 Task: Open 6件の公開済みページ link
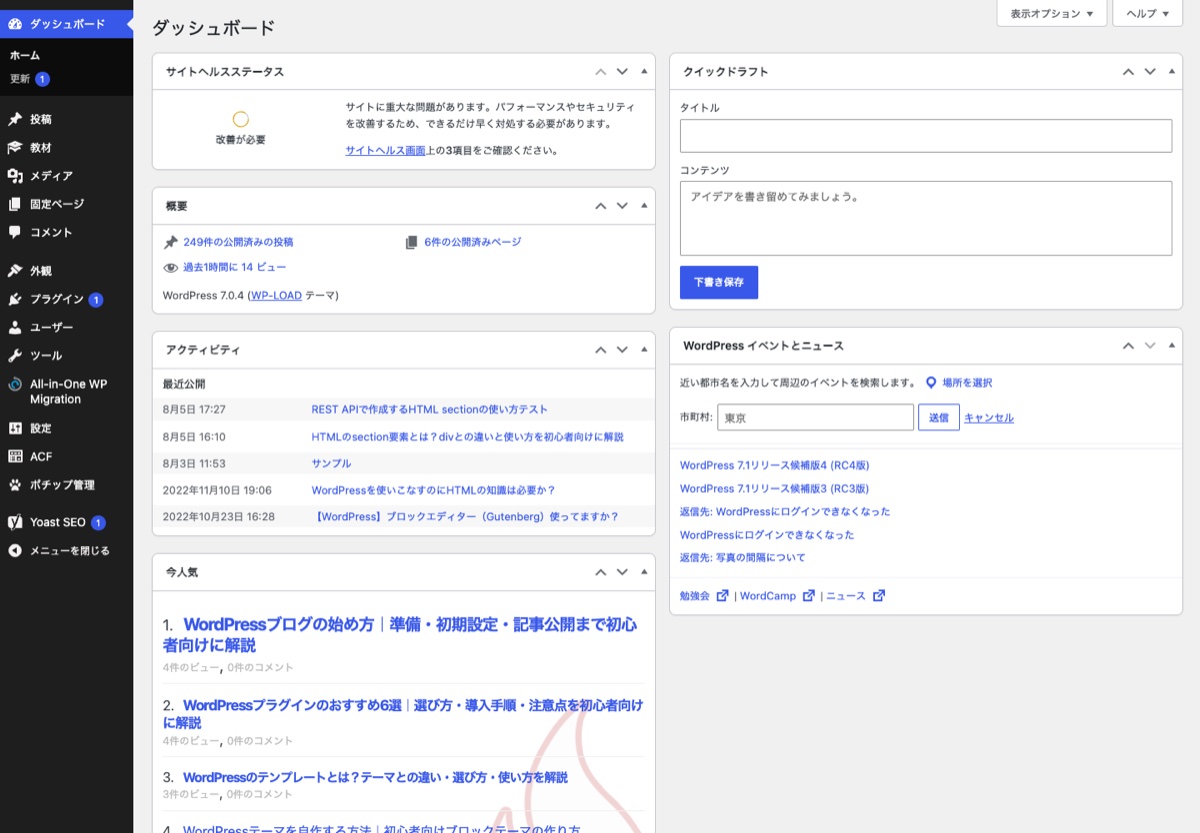pos(472,242)
